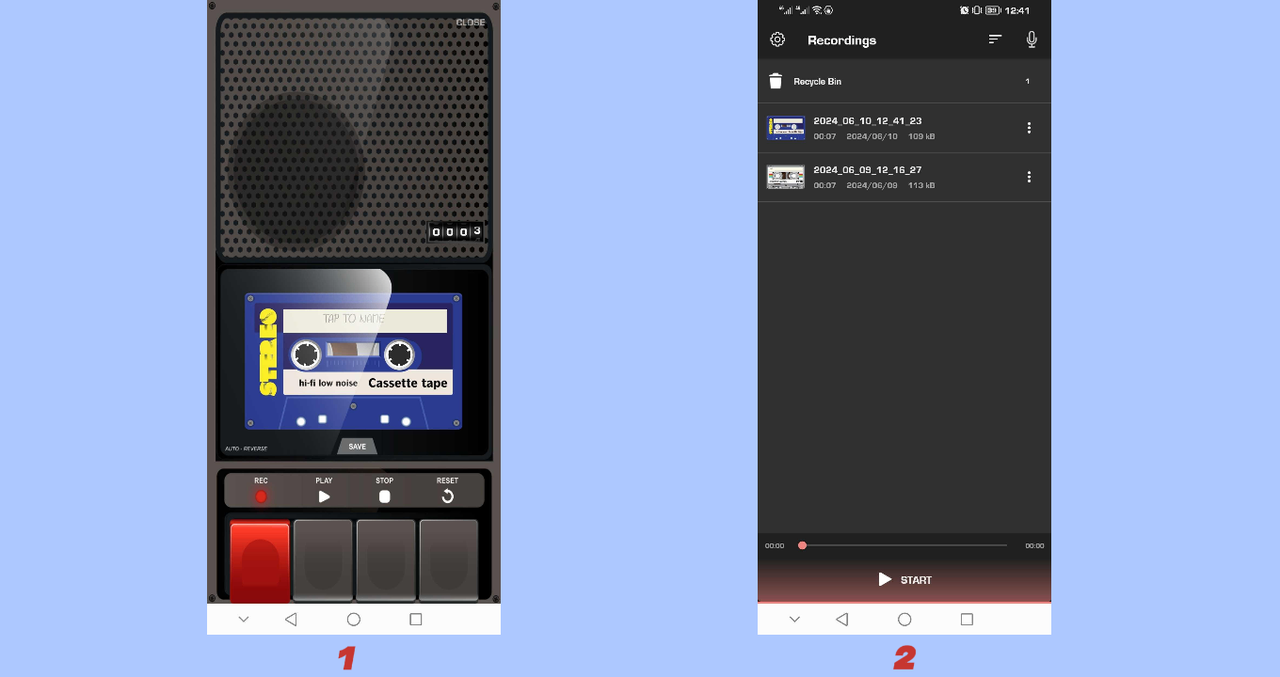Select recording 2024_06_09_12_16_27

(904, 177)
